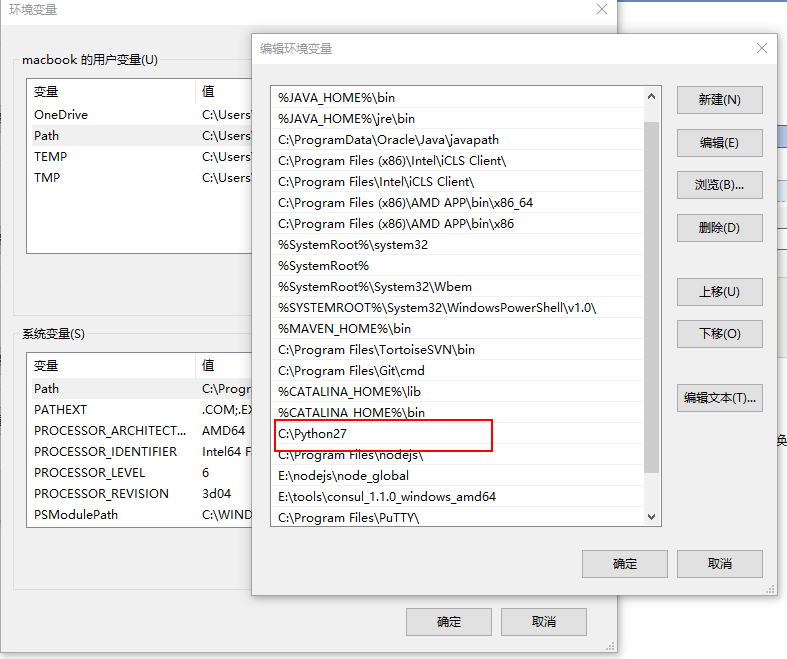Select the %SystemRoot%\system32 entry
Viewport: 787px width, 659px height.
457,245
